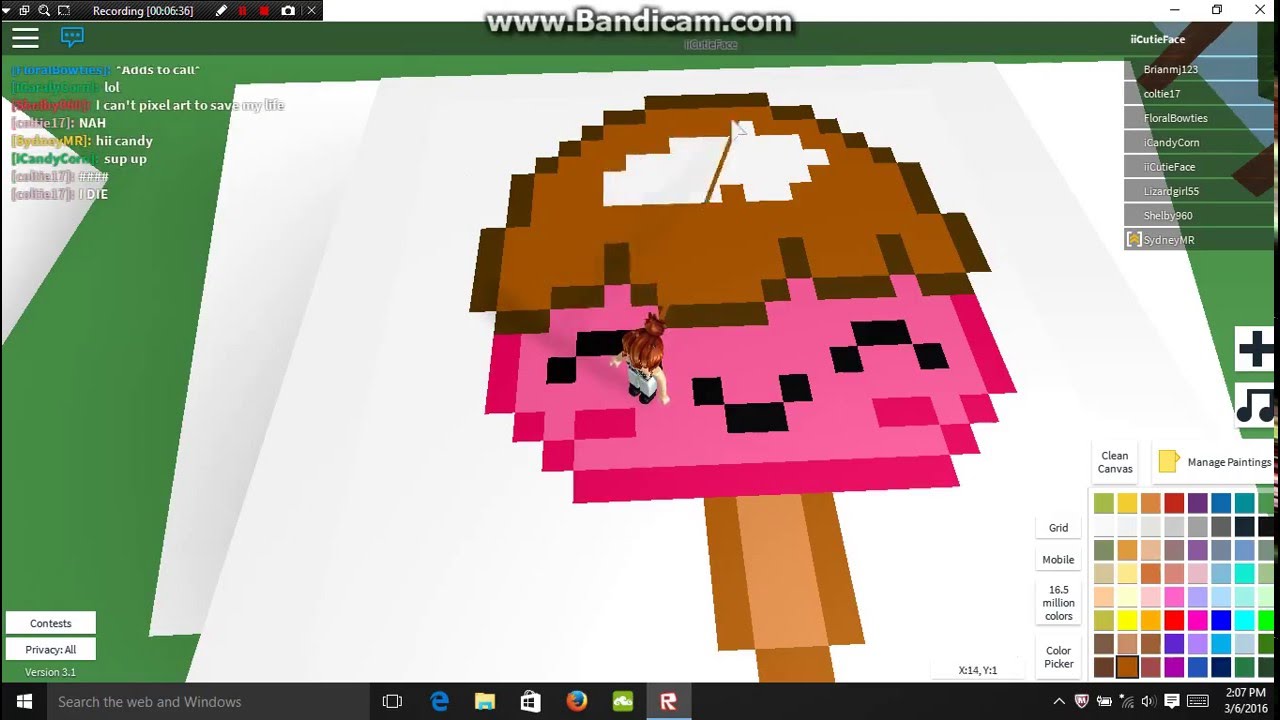Click the Privacy: All setting
The width and height of the screenshot is (1280, 720).
51,649
